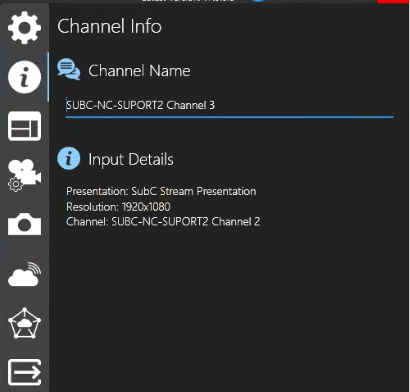
Task: Click the blue circle at the top
Action: (258, 1)
